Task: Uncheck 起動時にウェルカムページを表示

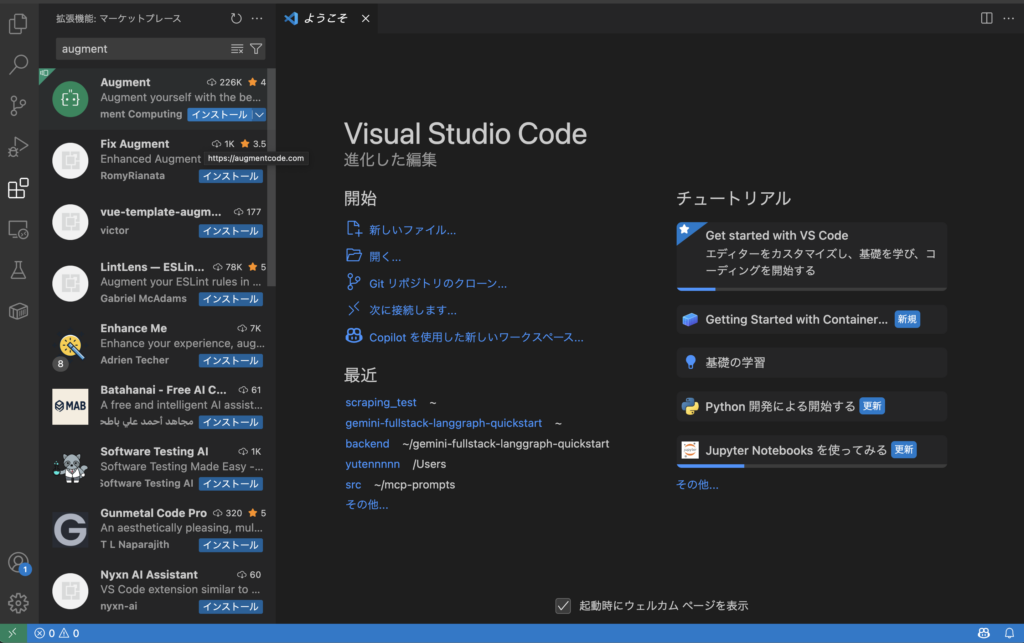Action: point(564,605)
